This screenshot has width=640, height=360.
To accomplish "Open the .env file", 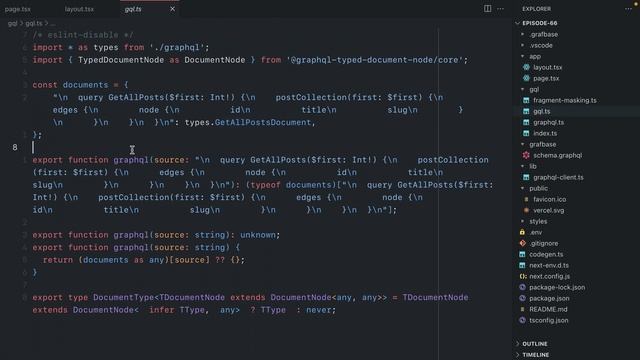I will coord(536,233).
